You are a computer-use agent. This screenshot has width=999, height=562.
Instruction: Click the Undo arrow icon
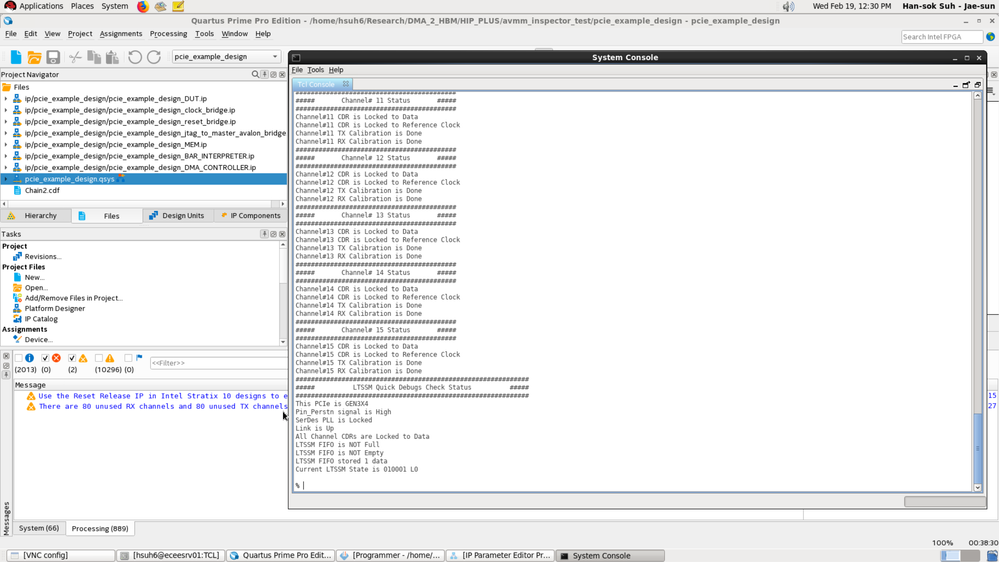click(135, 57)
